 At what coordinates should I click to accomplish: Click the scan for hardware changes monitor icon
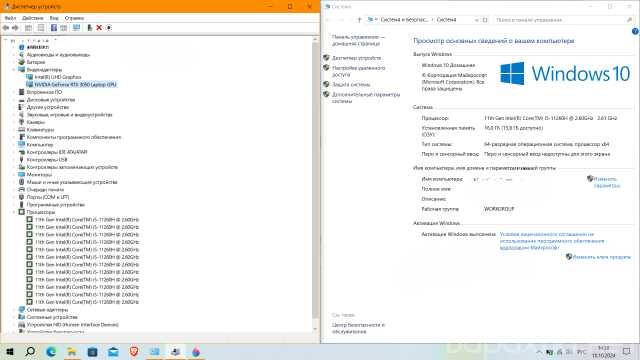(x=76, y=28)
